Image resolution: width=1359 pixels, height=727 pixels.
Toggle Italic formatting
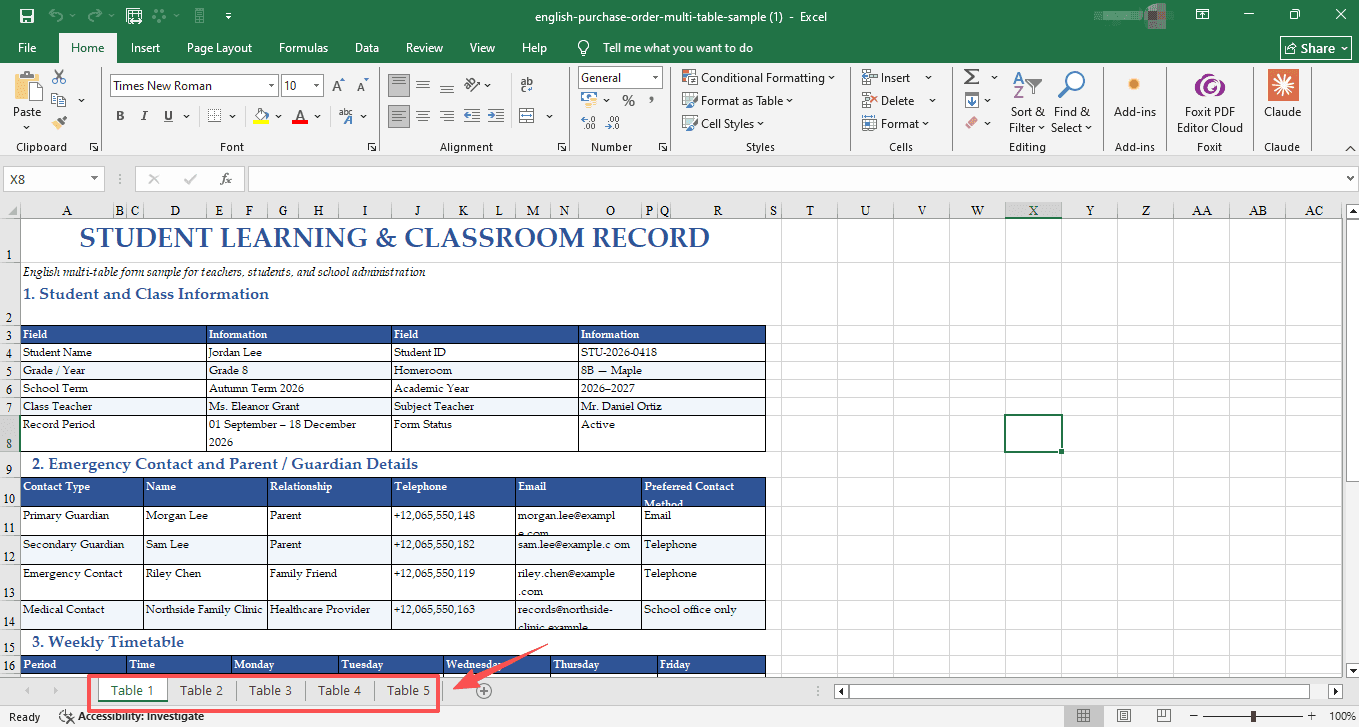(144, 116)
